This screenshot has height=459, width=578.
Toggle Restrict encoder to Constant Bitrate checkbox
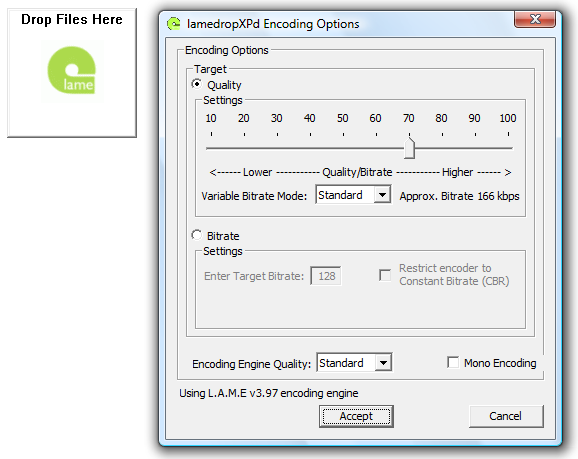385,275
